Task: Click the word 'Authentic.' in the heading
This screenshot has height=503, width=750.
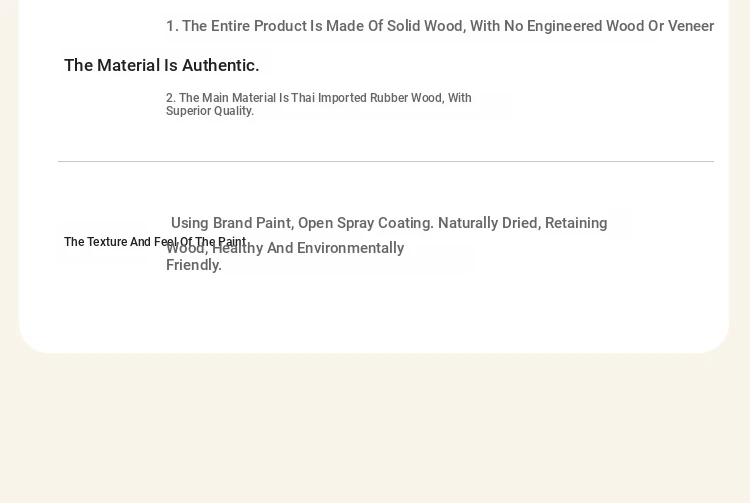Action: [x=221, y=66]
